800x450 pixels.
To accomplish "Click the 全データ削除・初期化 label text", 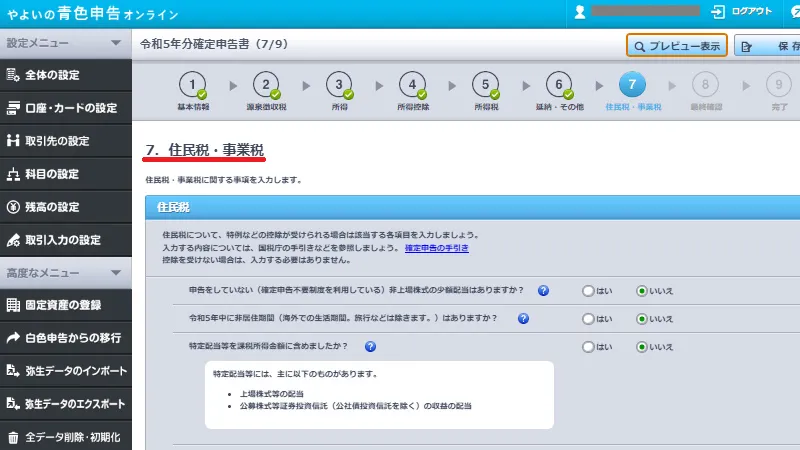I will tap(73, 437).
